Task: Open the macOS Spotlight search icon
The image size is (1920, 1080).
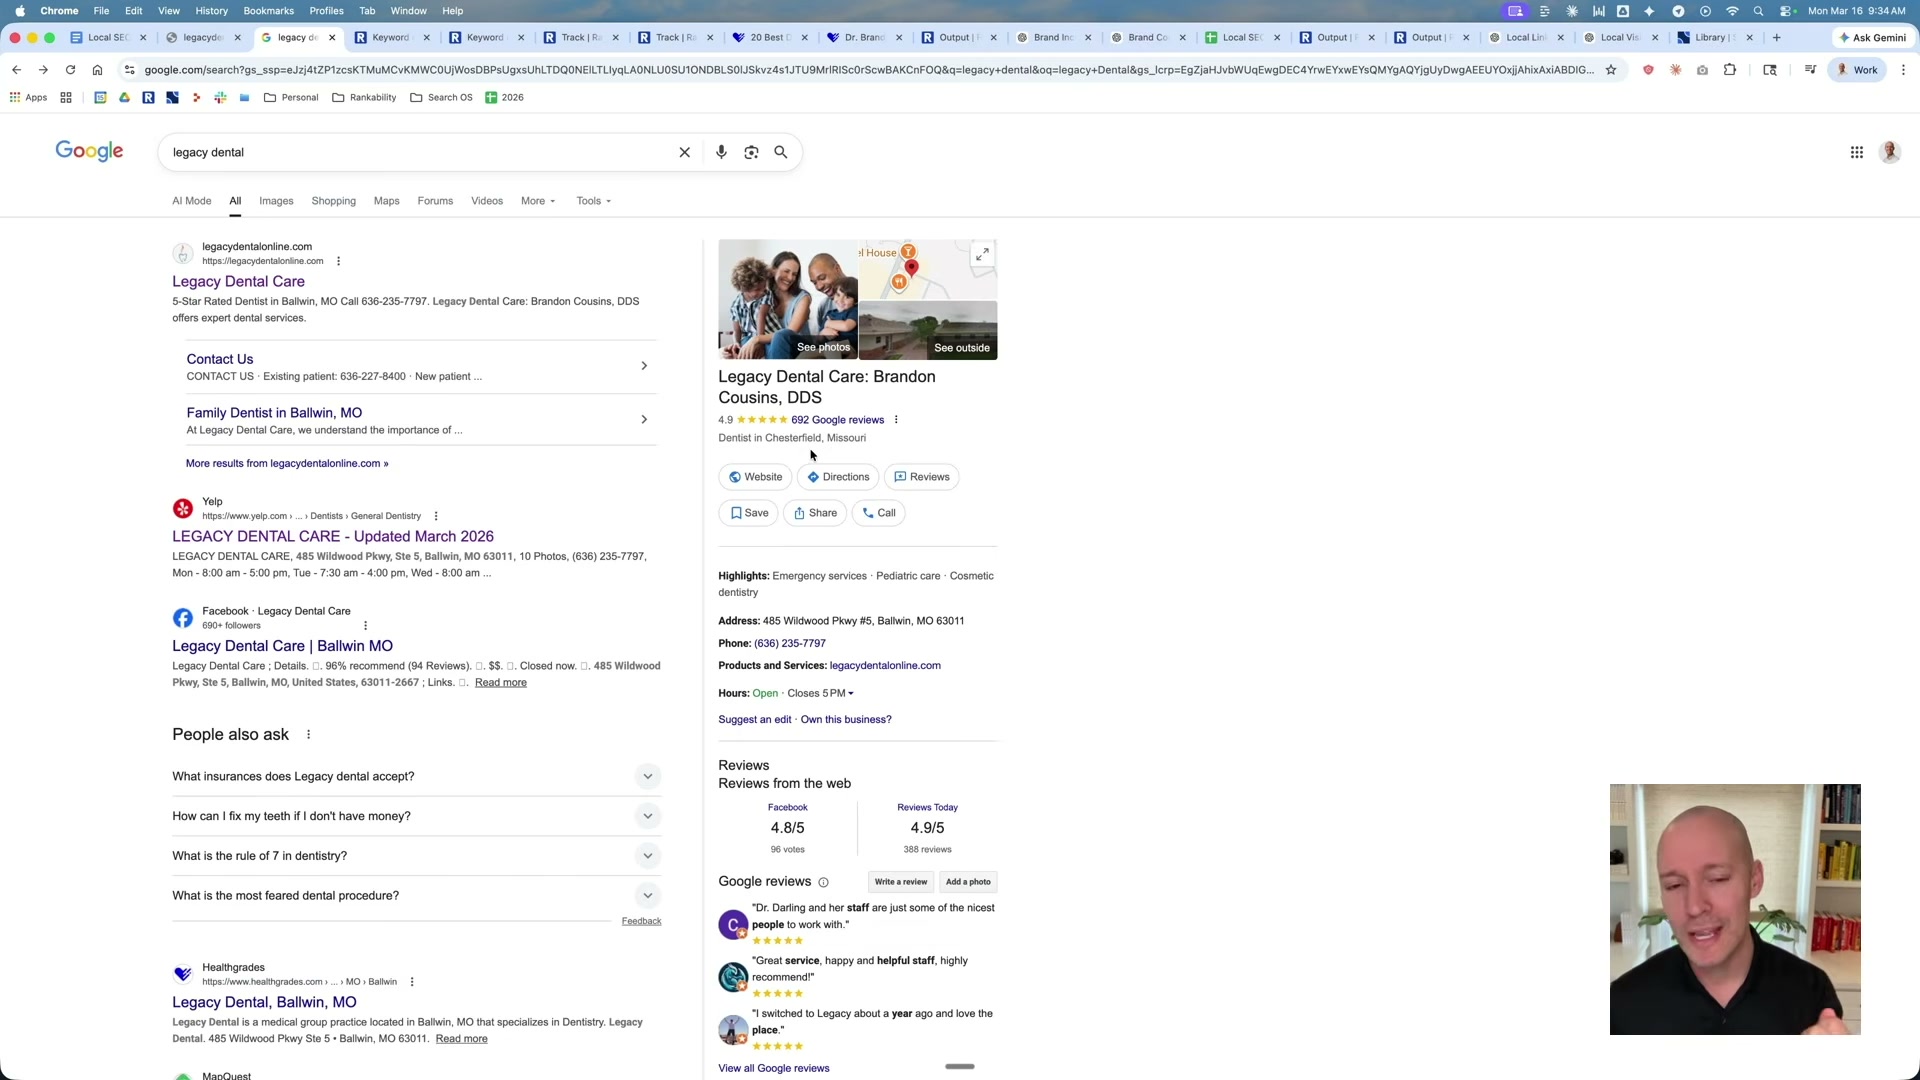Action: 1759,11
